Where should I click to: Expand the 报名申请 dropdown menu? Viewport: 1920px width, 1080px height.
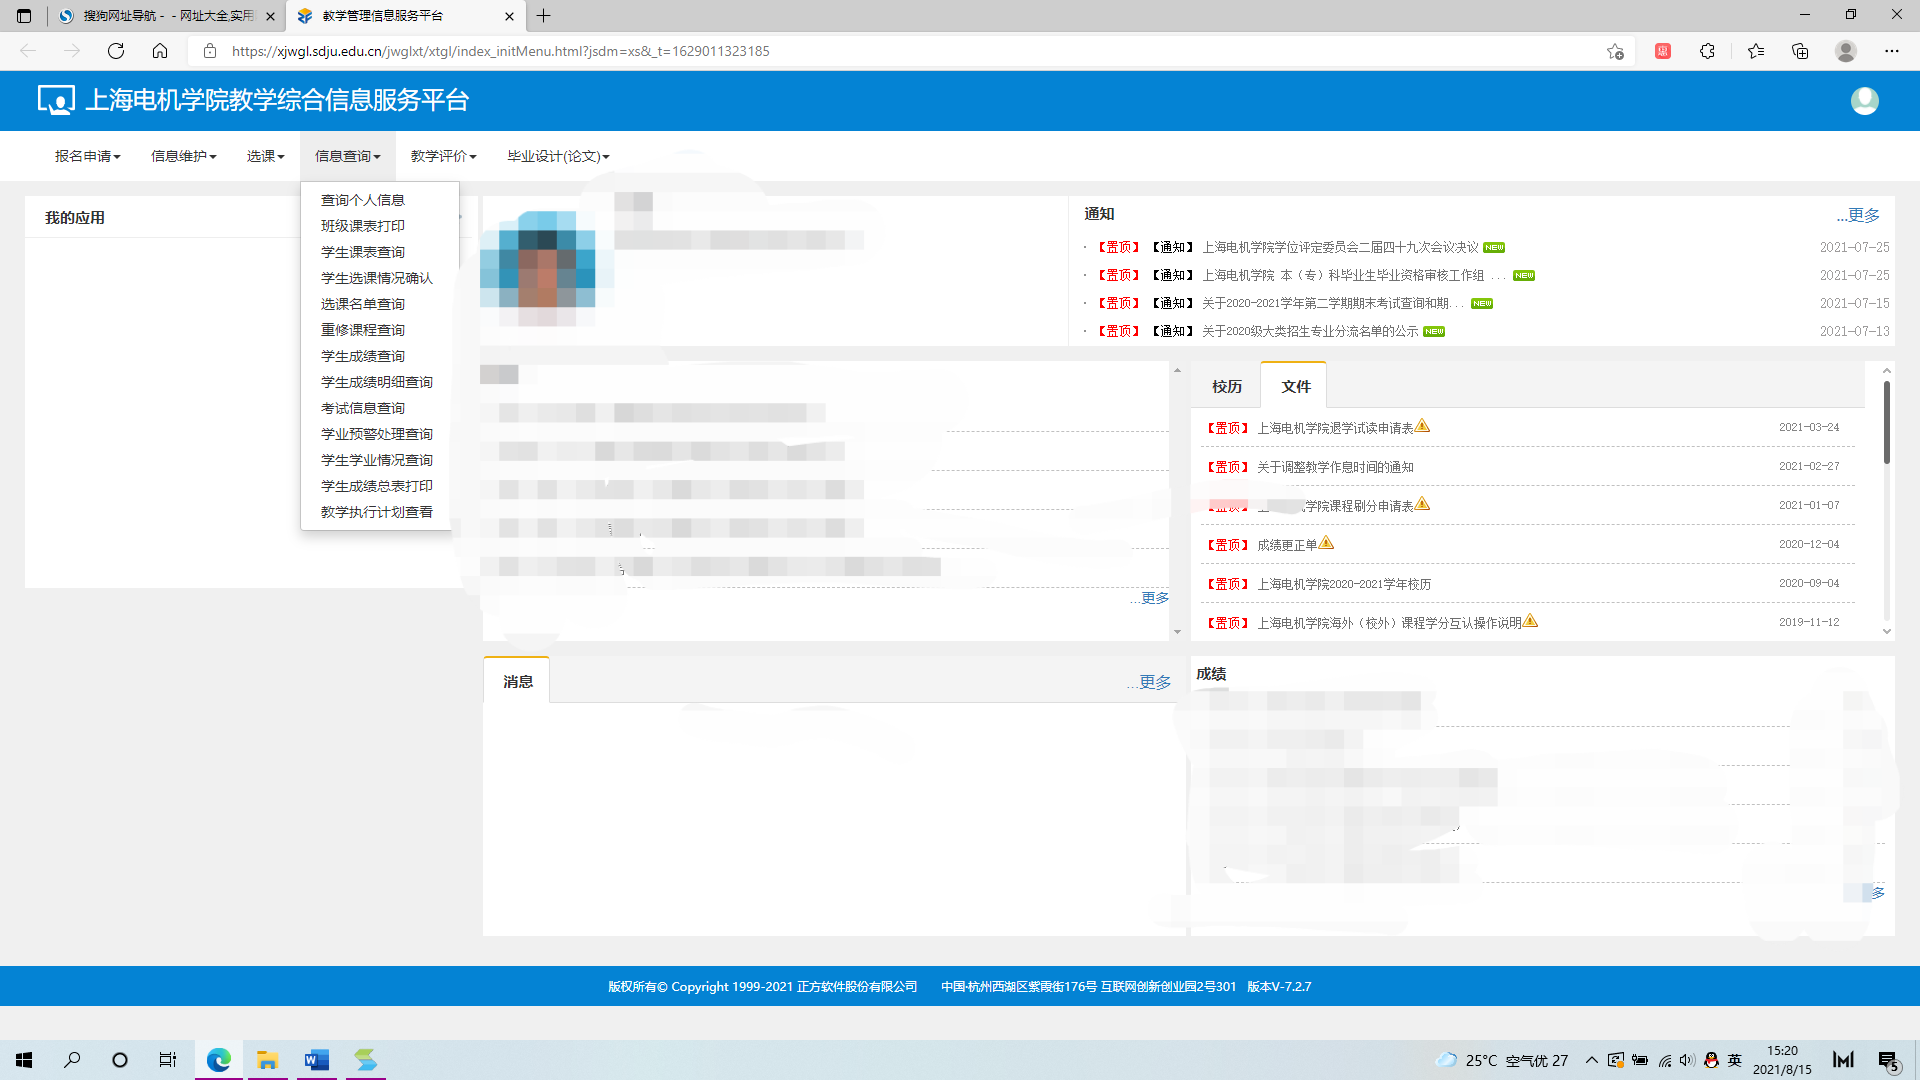(x=87, y=156)
